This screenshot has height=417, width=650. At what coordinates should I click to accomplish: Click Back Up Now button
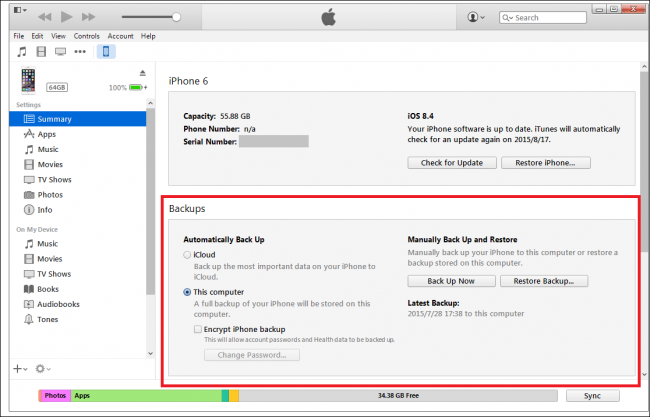click(451, 281)
